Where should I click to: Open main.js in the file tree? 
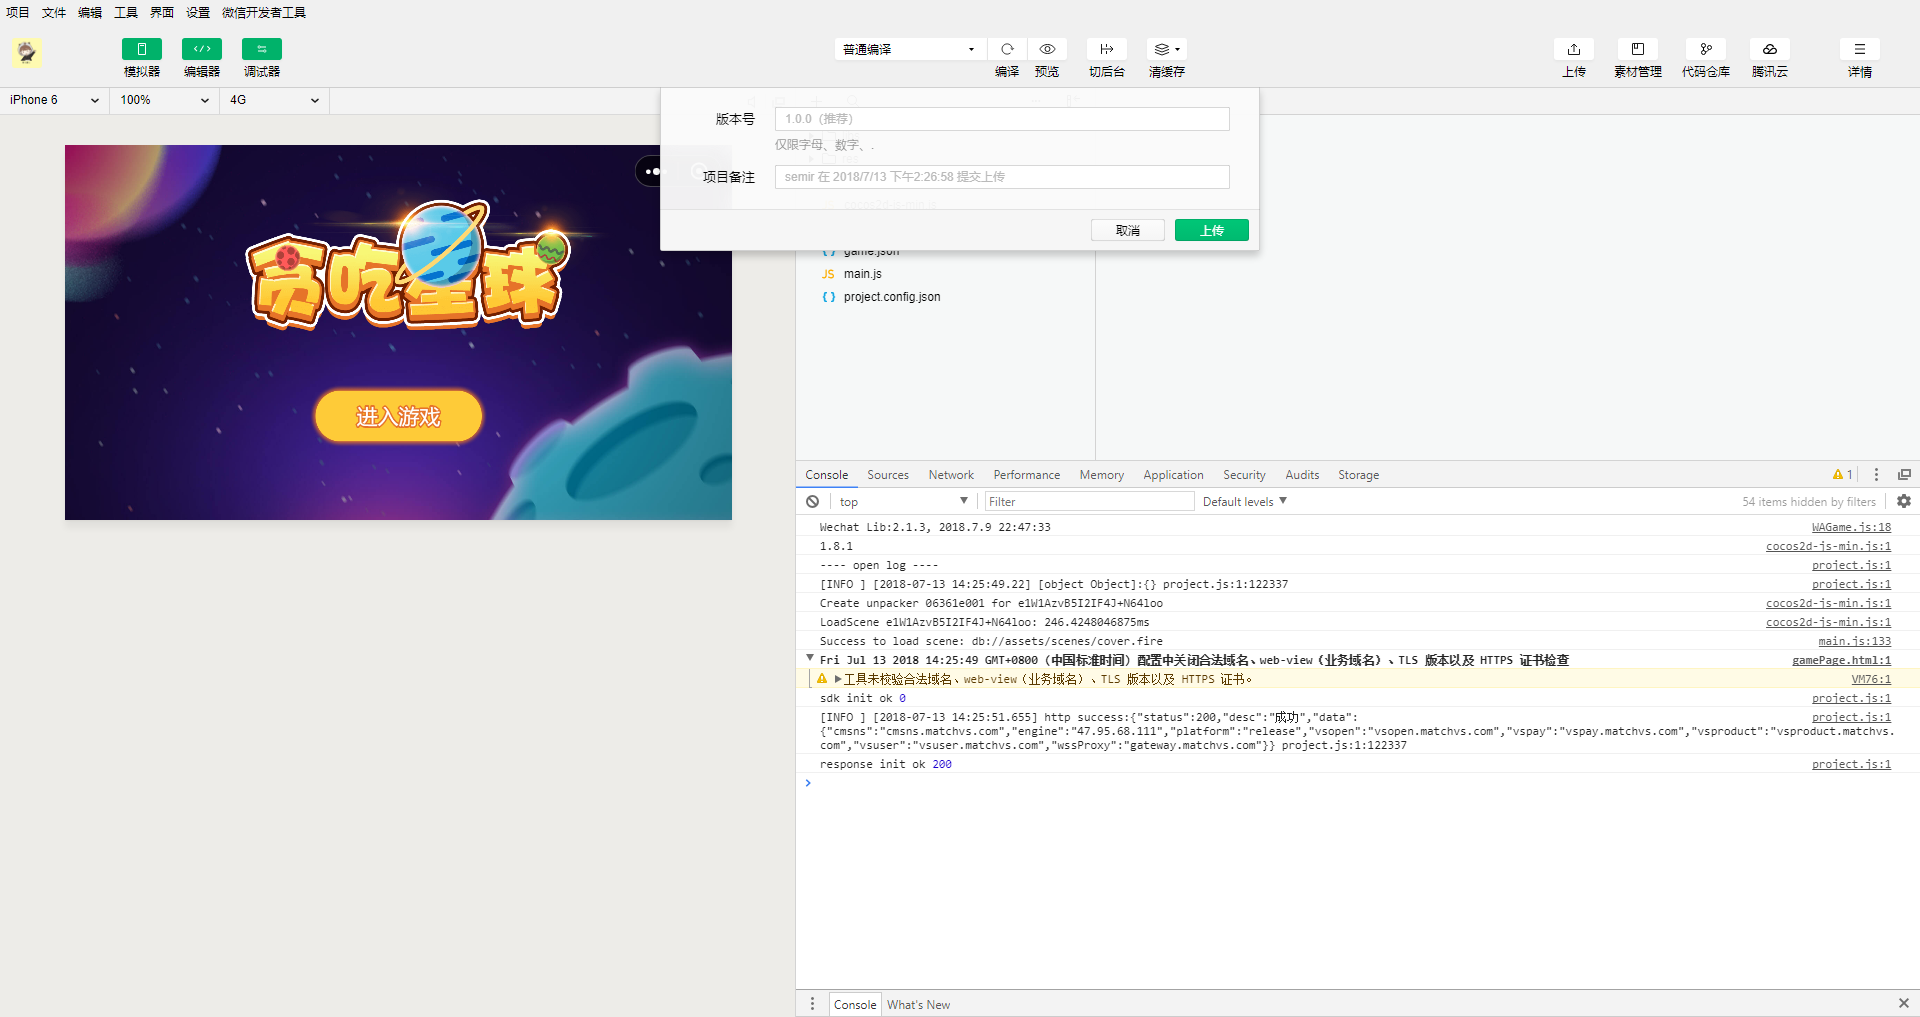point(862,274)
